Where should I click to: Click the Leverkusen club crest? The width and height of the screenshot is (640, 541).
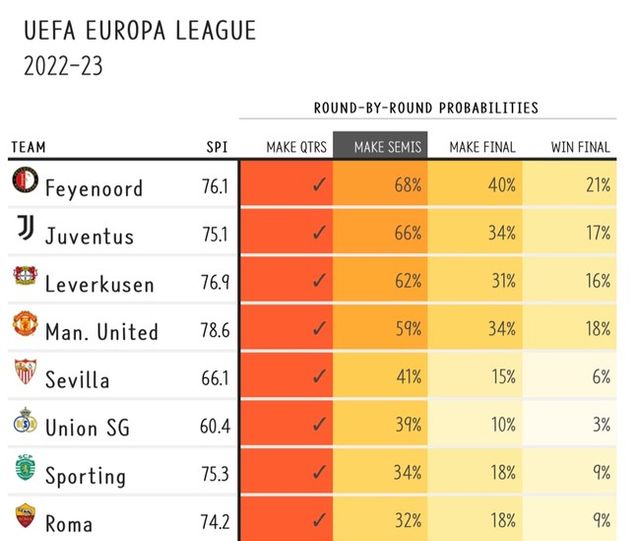[x=24, y=277]
